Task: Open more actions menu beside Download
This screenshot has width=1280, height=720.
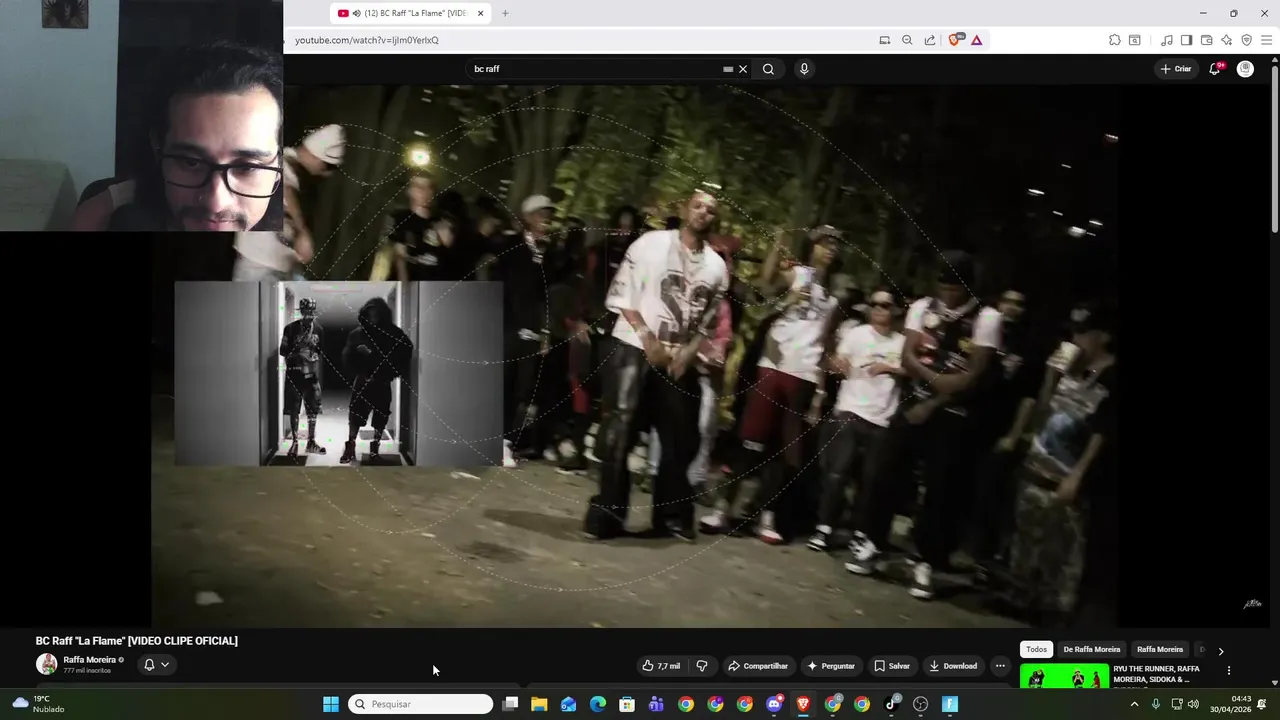Action: click(999, 666)
